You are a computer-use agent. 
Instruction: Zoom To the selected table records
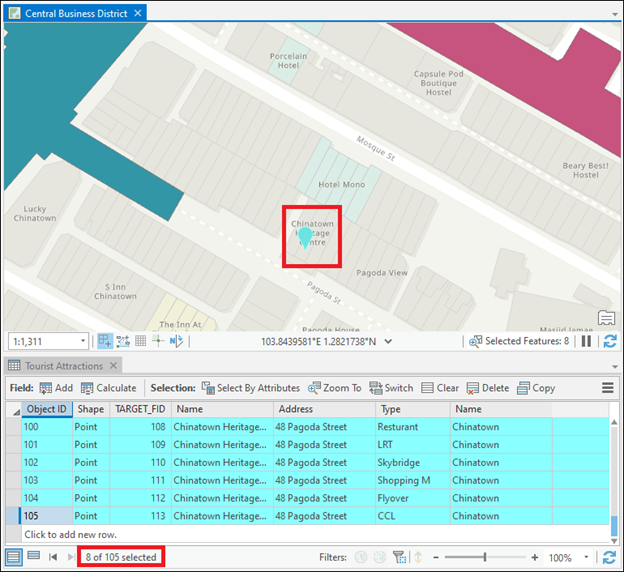pos(334,388)
